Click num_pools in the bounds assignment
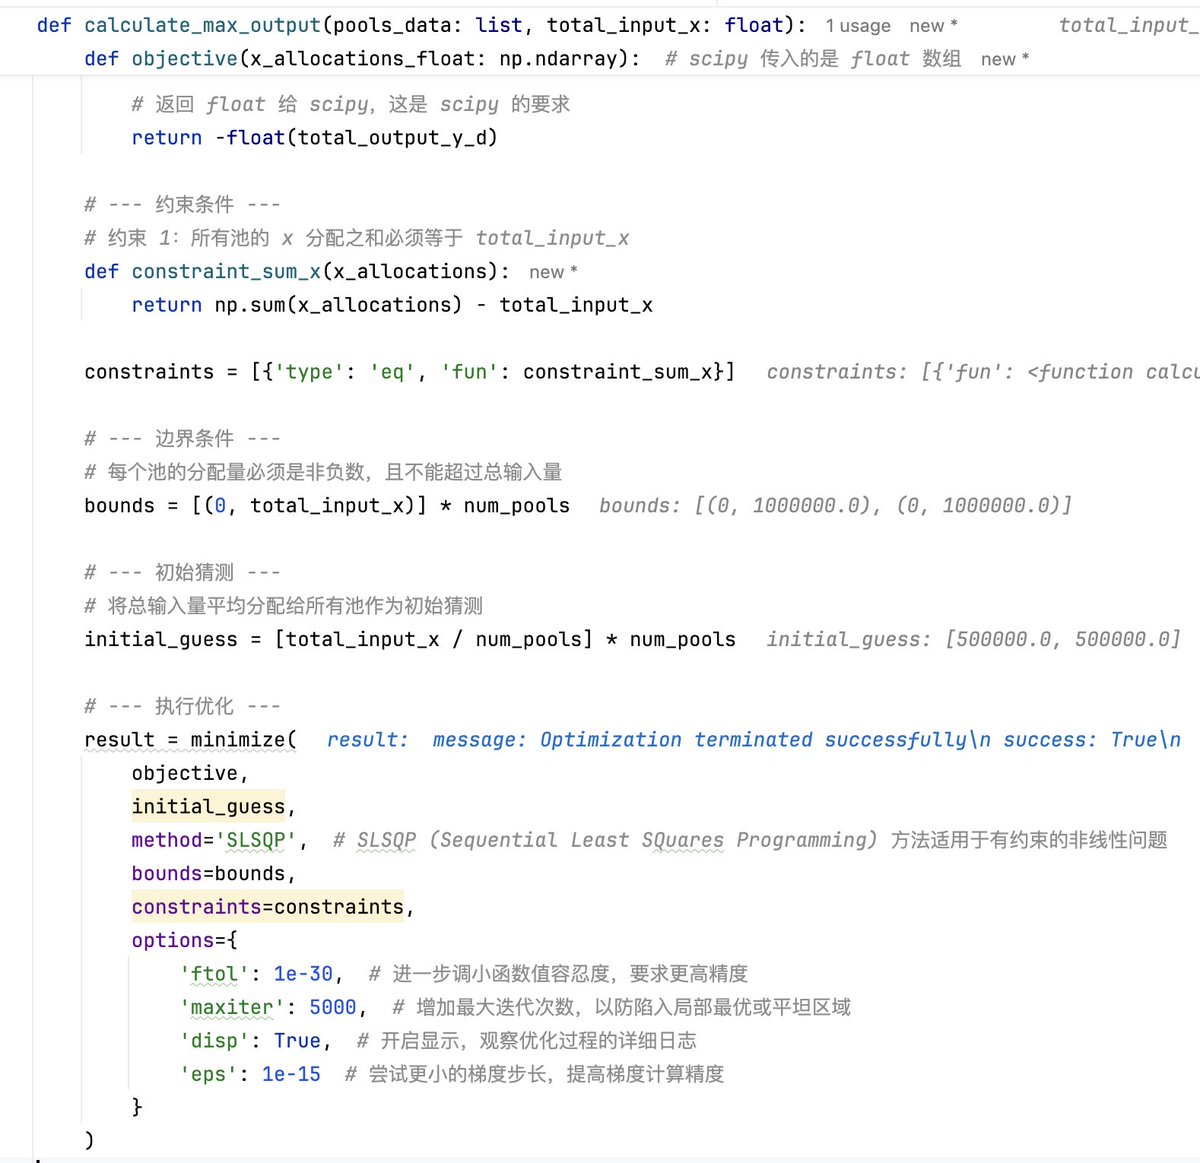 coord(516,506)
